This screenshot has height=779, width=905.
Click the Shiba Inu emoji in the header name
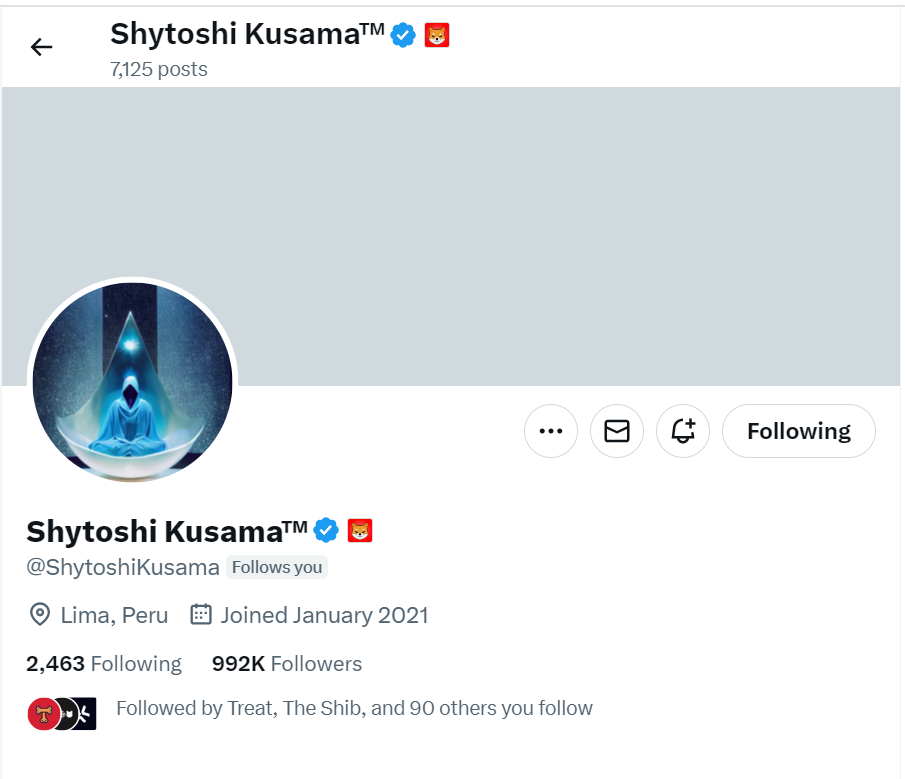click(437, 33)
